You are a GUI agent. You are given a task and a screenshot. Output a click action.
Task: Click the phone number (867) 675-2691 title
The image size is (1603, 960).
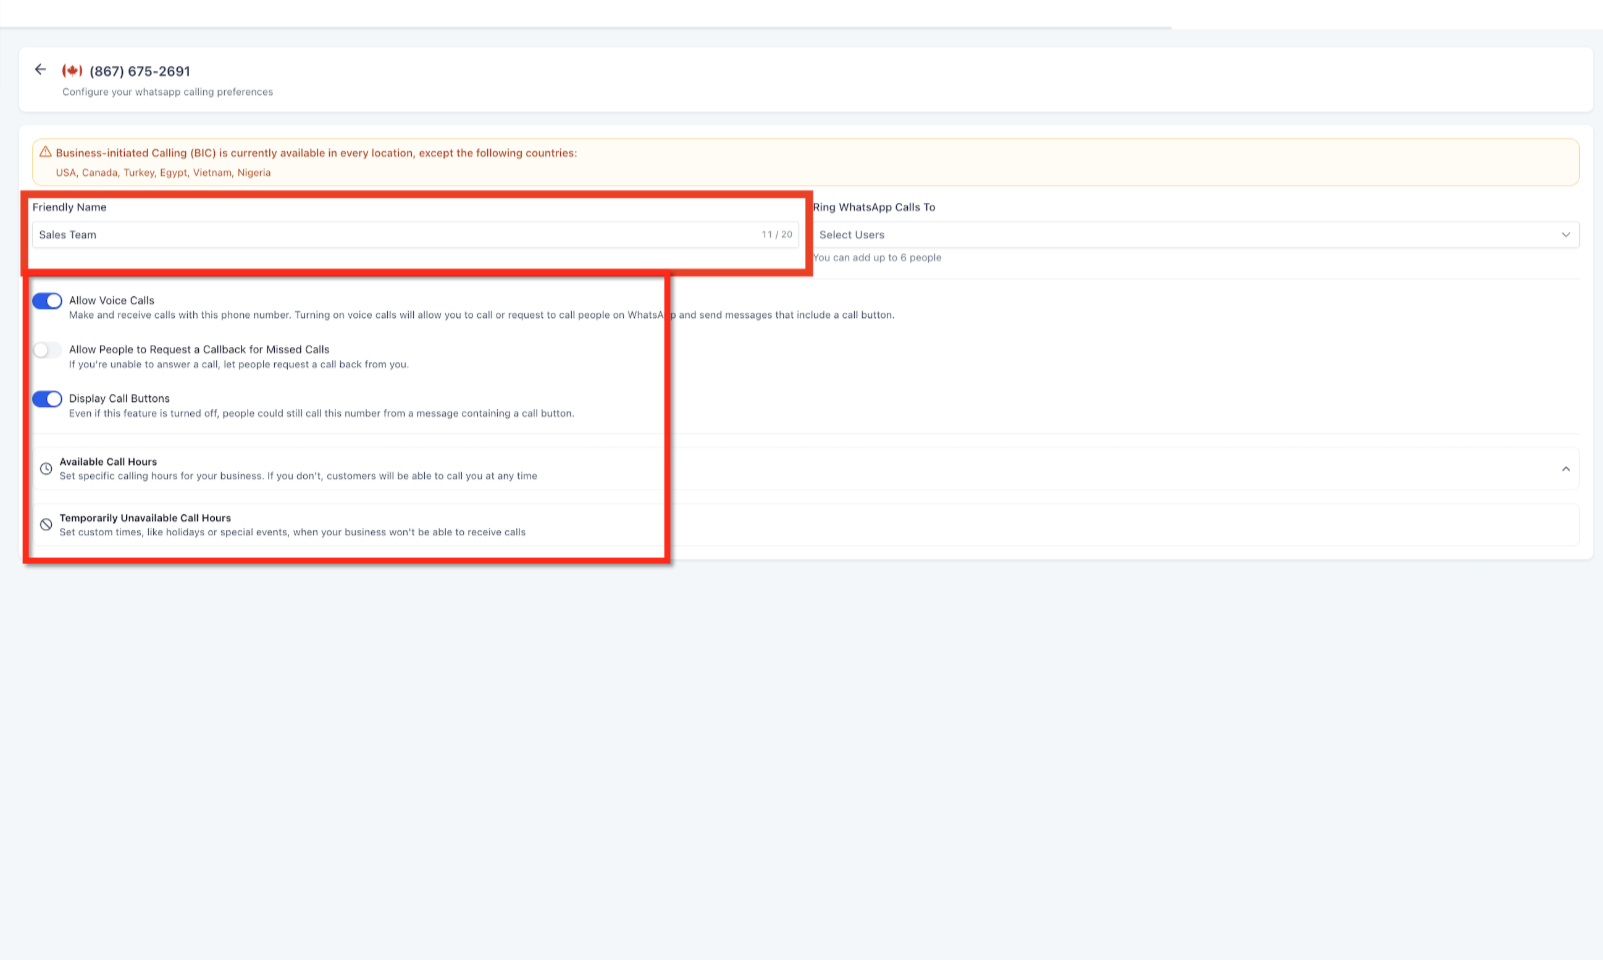tap(140, 71)
